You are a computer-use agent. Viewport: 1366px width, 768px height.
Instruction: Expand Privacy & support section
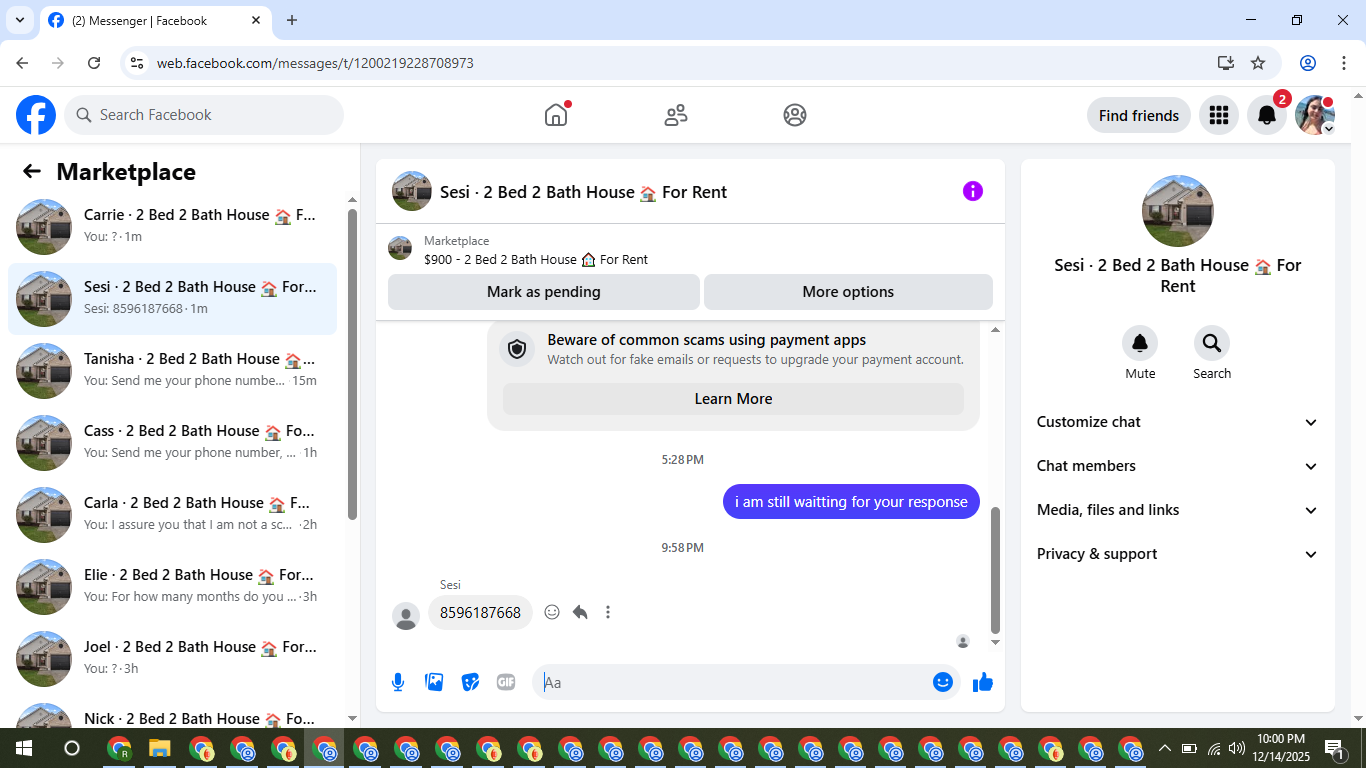coord(1178,554)
